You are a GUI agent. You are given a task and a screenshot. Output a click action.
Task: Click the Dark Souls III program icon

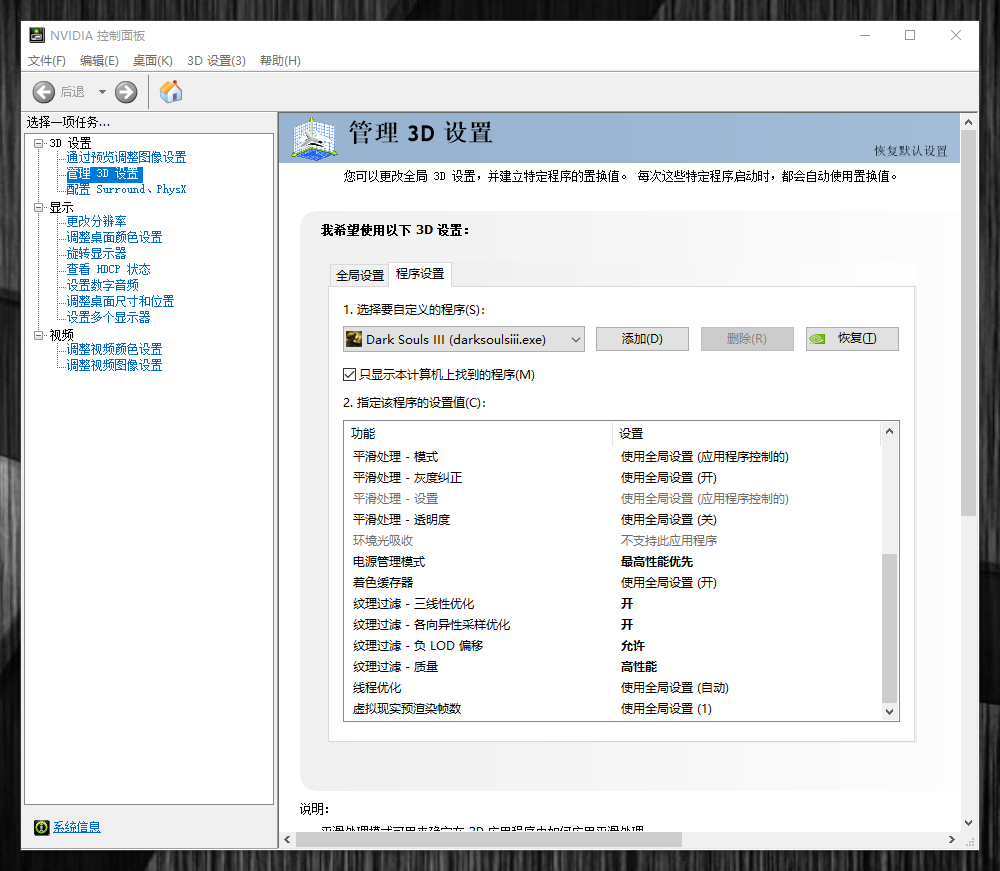[353, 339]
